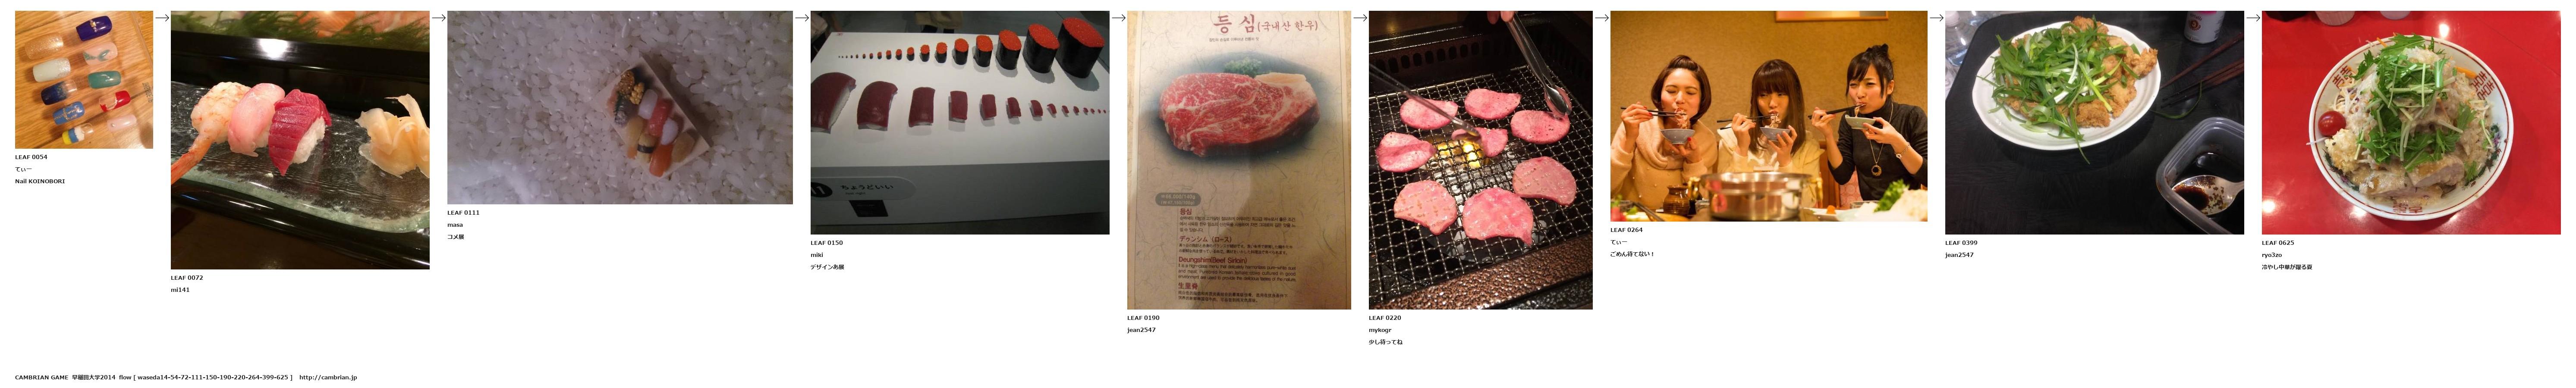2576x388 pixels.
Task: Click the arrow between nail photo and sushi
Action: pyautogui.click(x=162, y=17)
